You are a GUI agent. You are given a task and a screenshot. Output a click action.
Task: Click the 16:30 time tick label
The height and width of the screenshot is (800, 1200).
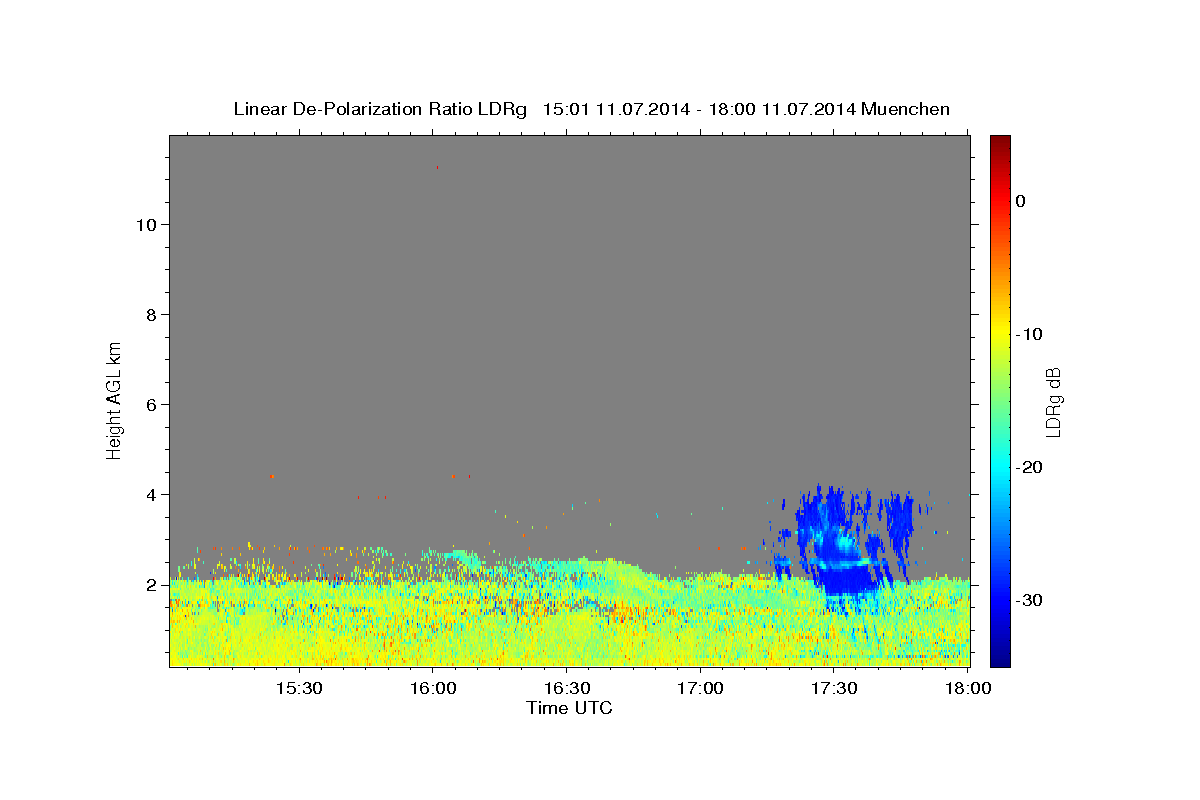pyautogui.click(x=567, y=689)
